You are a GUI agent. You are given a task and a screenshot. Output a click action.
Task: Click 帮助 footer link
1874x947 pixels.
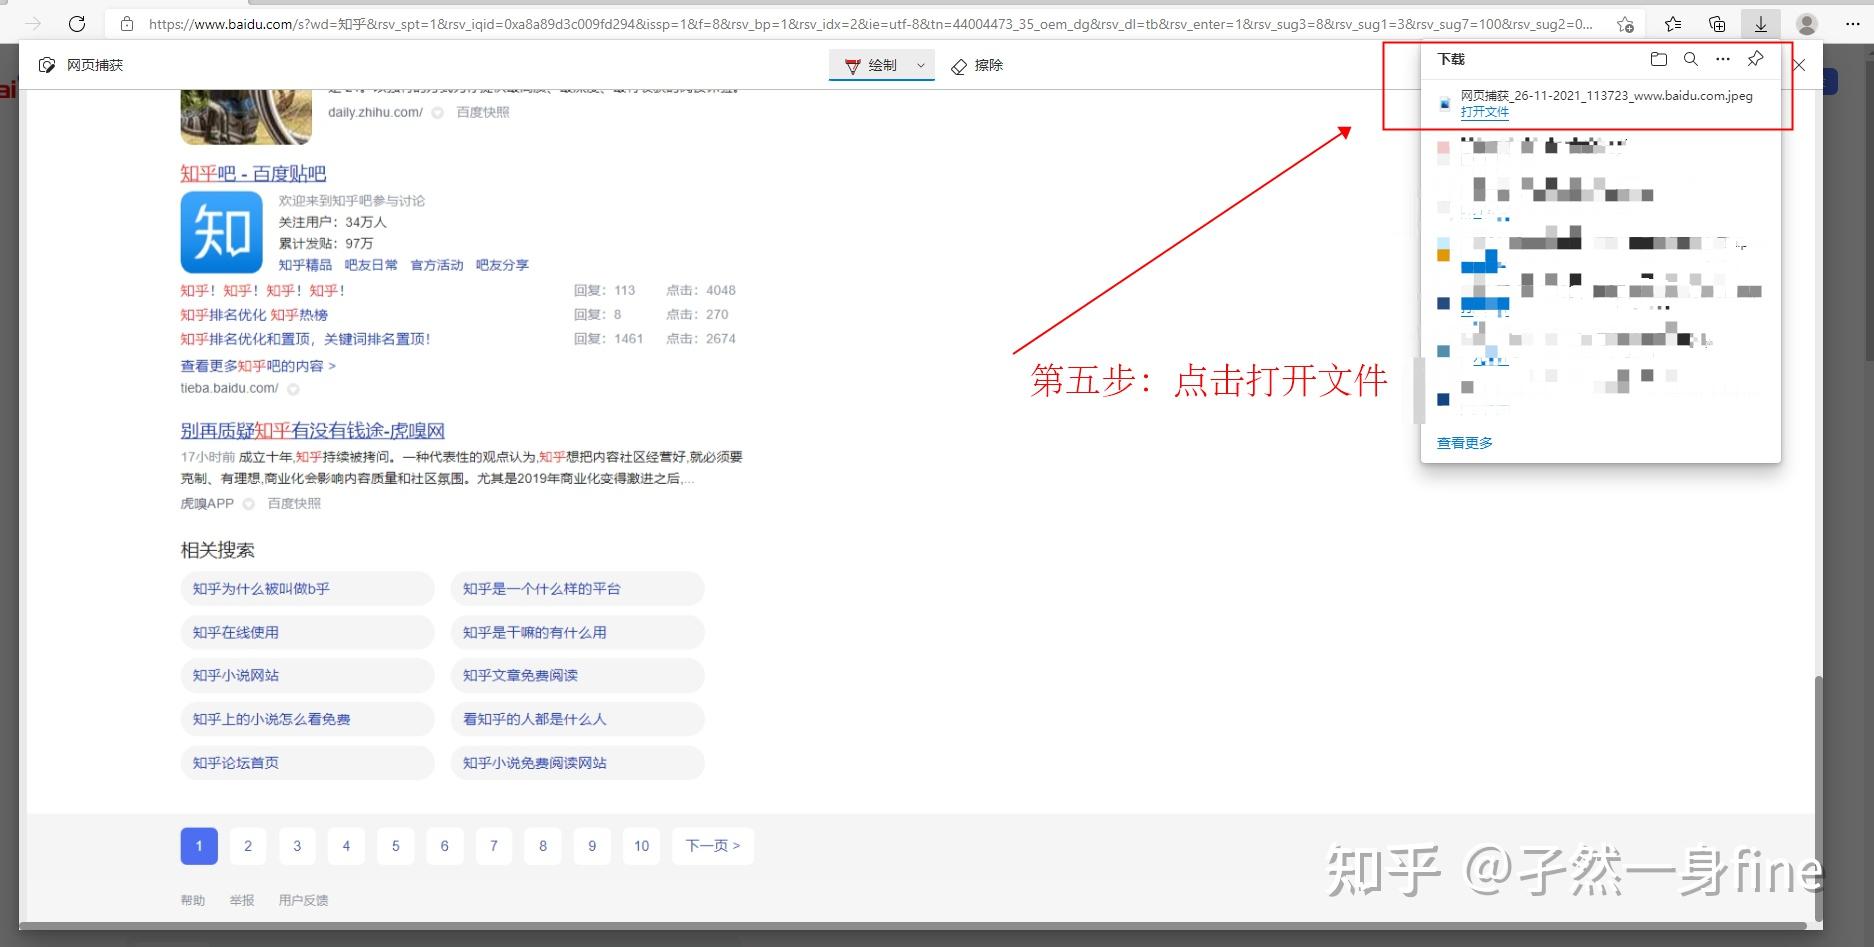coord(192,900)
